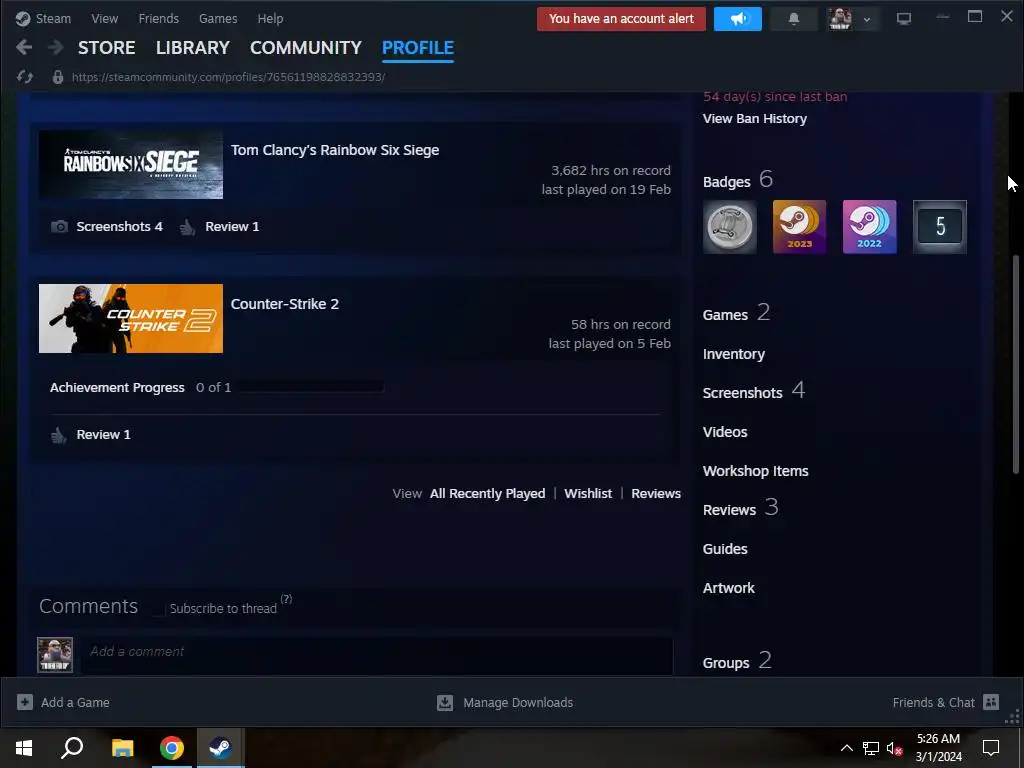This screenshot has width=1024, height=768.
Task: Open Inventory in sidebar
Action: pos(733,354)
